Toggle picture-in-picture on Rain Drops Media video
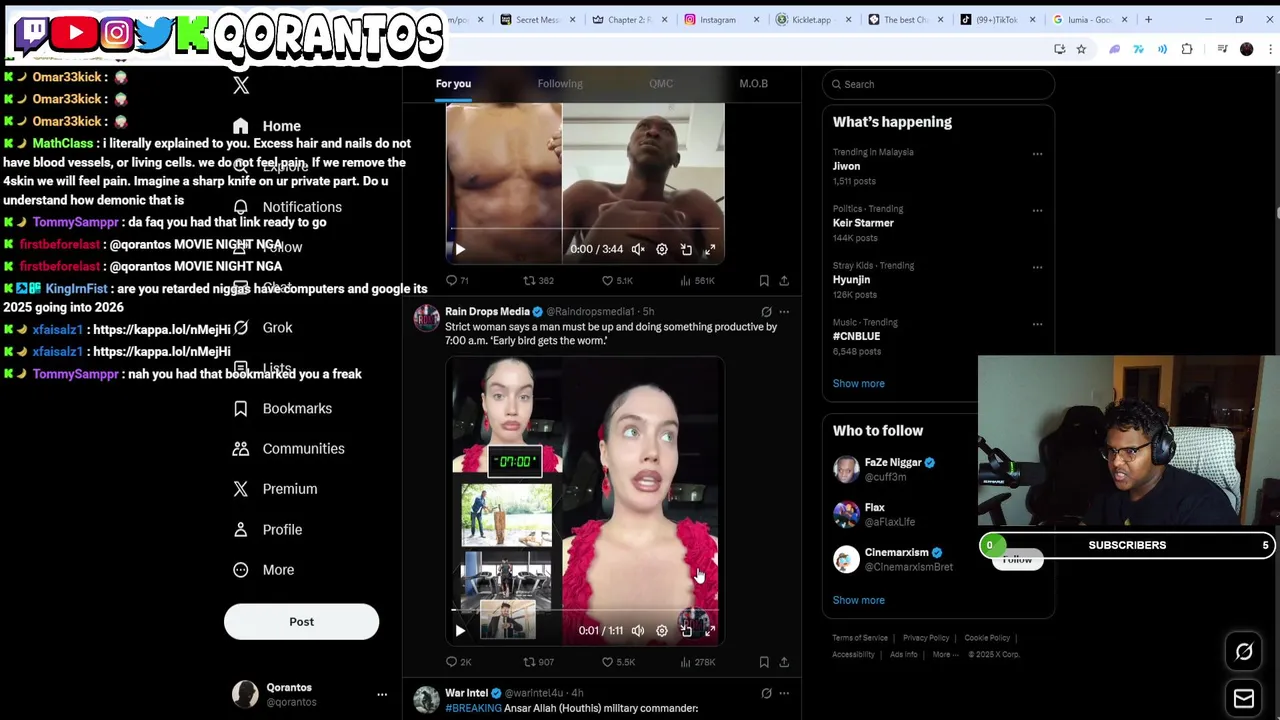Viewport: 1280px width, 720px height. (686, 631)
